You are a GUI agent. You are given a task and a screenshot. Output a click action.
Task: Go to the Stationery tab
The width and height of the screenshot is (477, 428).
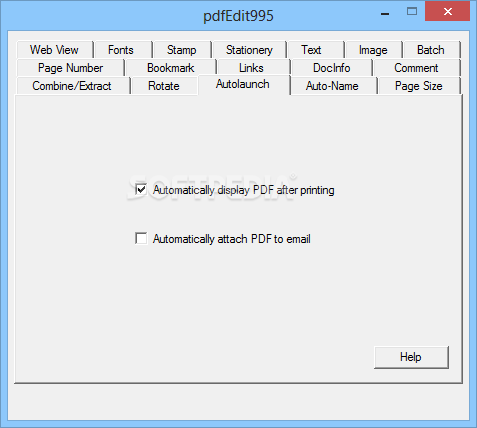249,50
